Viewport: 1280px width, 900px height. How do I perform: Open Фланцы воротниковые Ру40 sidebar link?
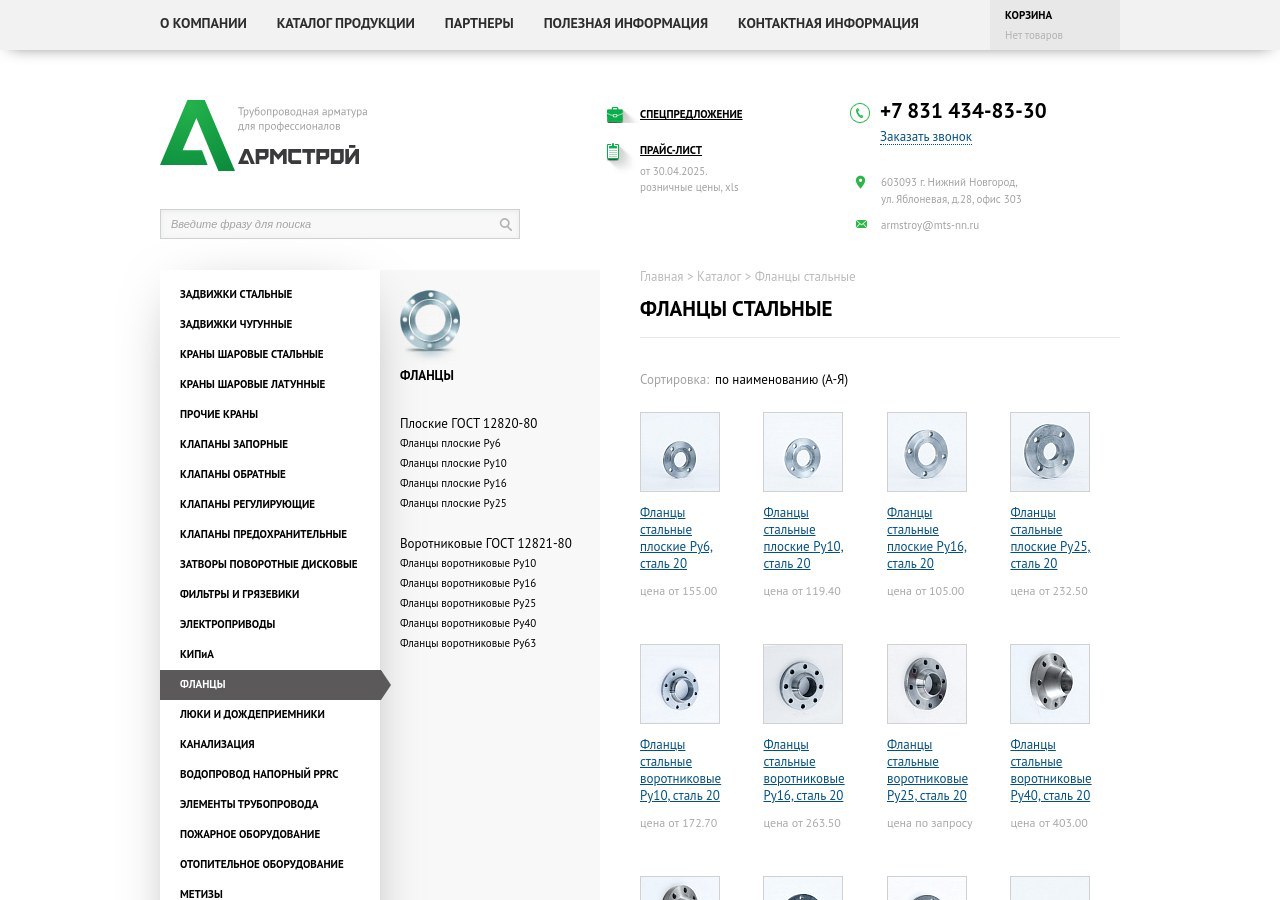tap(468, 623)
